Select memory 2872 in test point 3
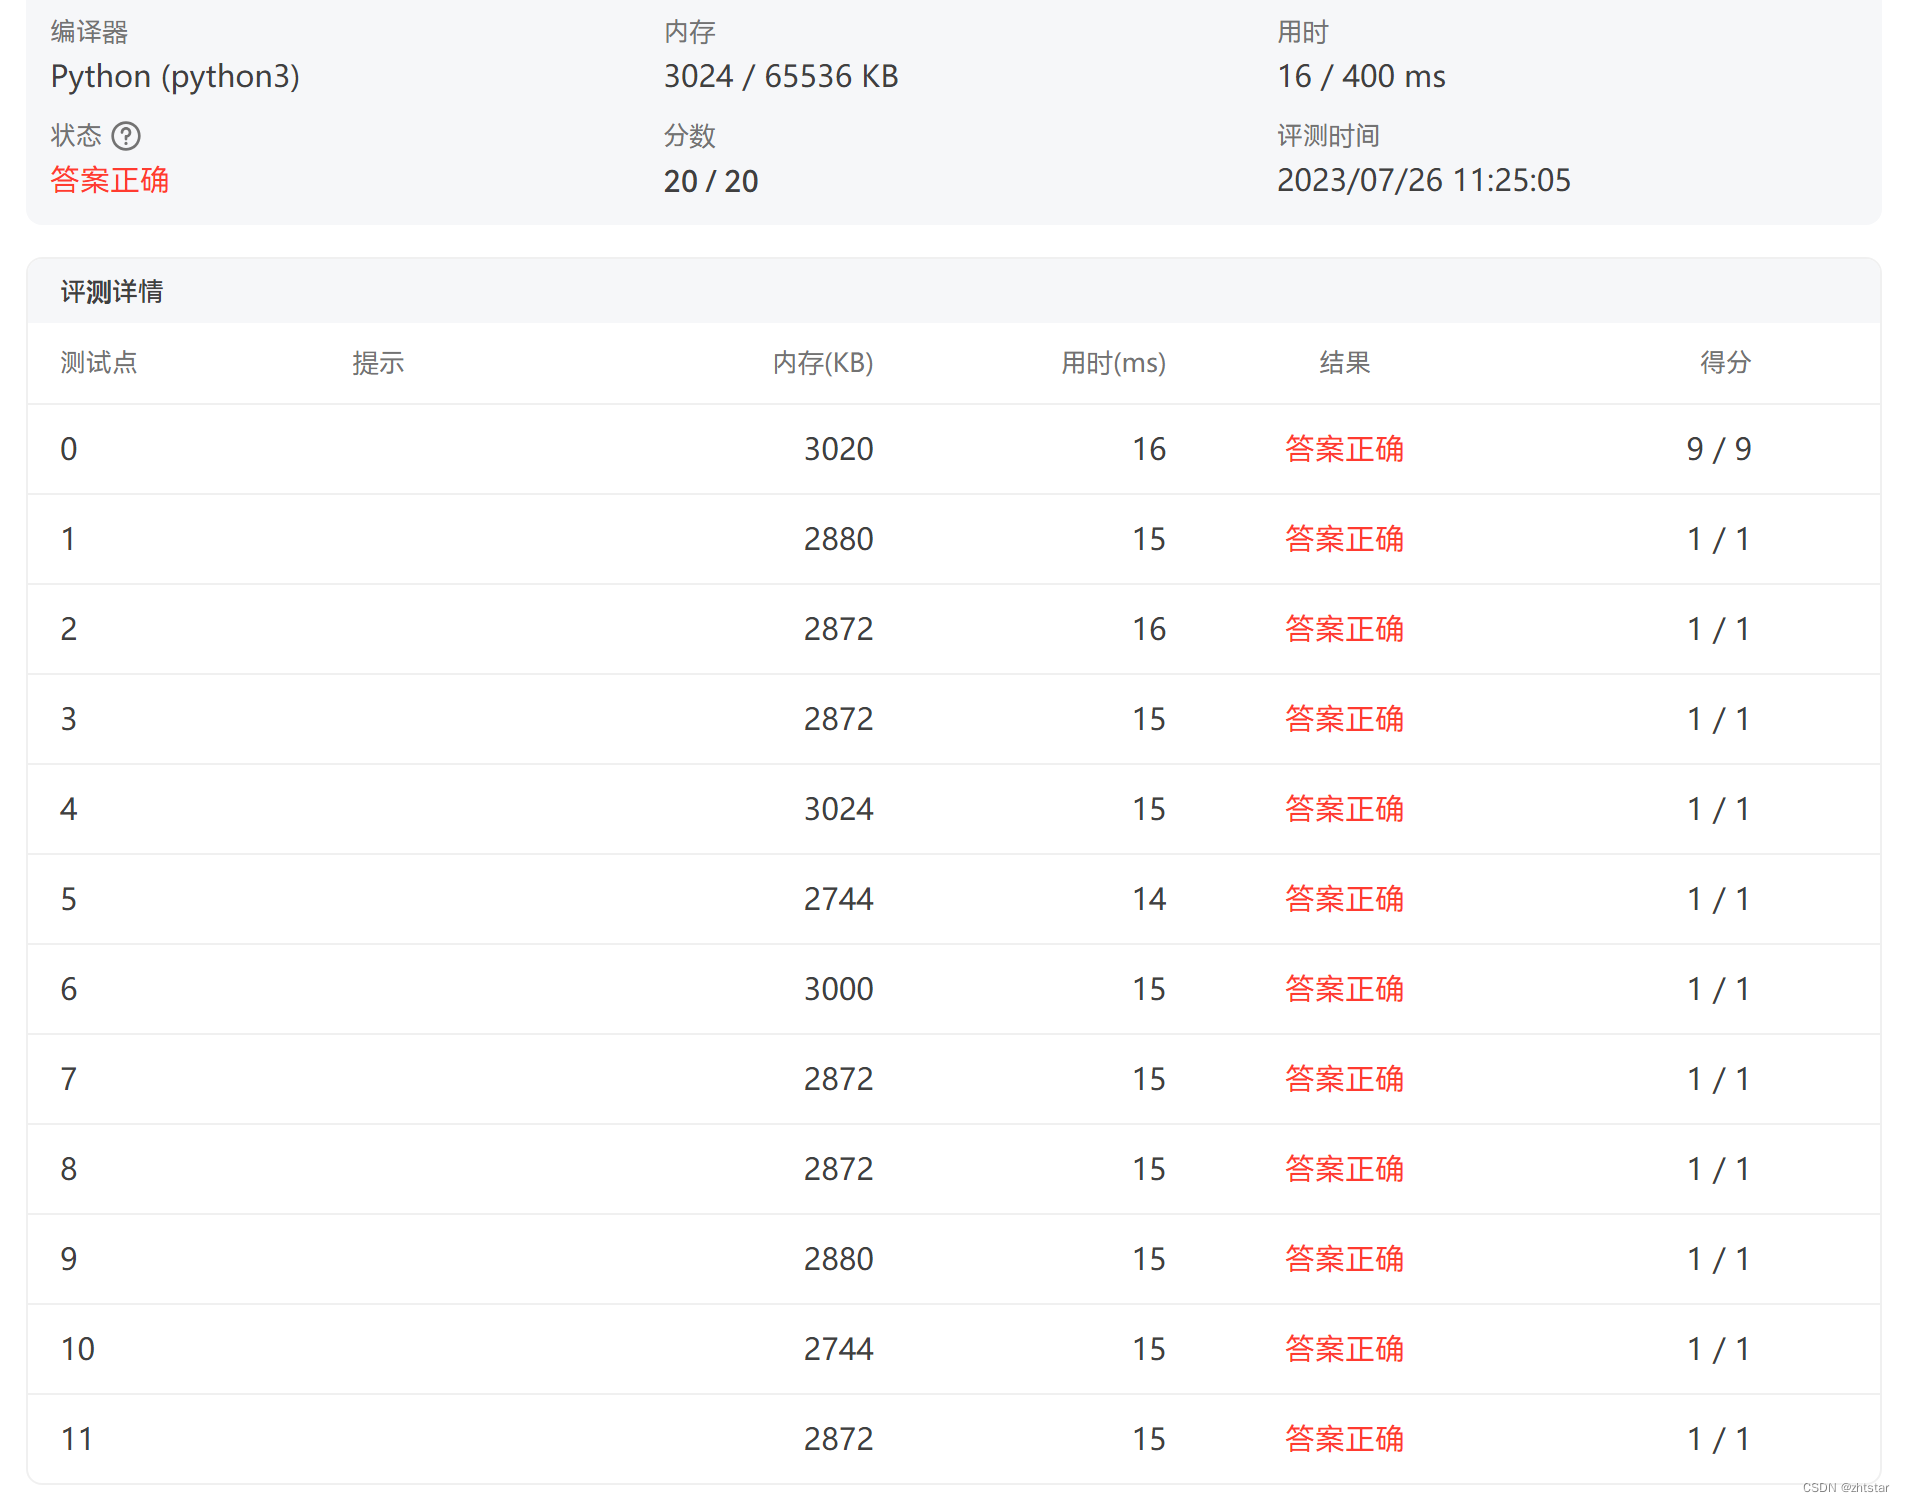 839,719
